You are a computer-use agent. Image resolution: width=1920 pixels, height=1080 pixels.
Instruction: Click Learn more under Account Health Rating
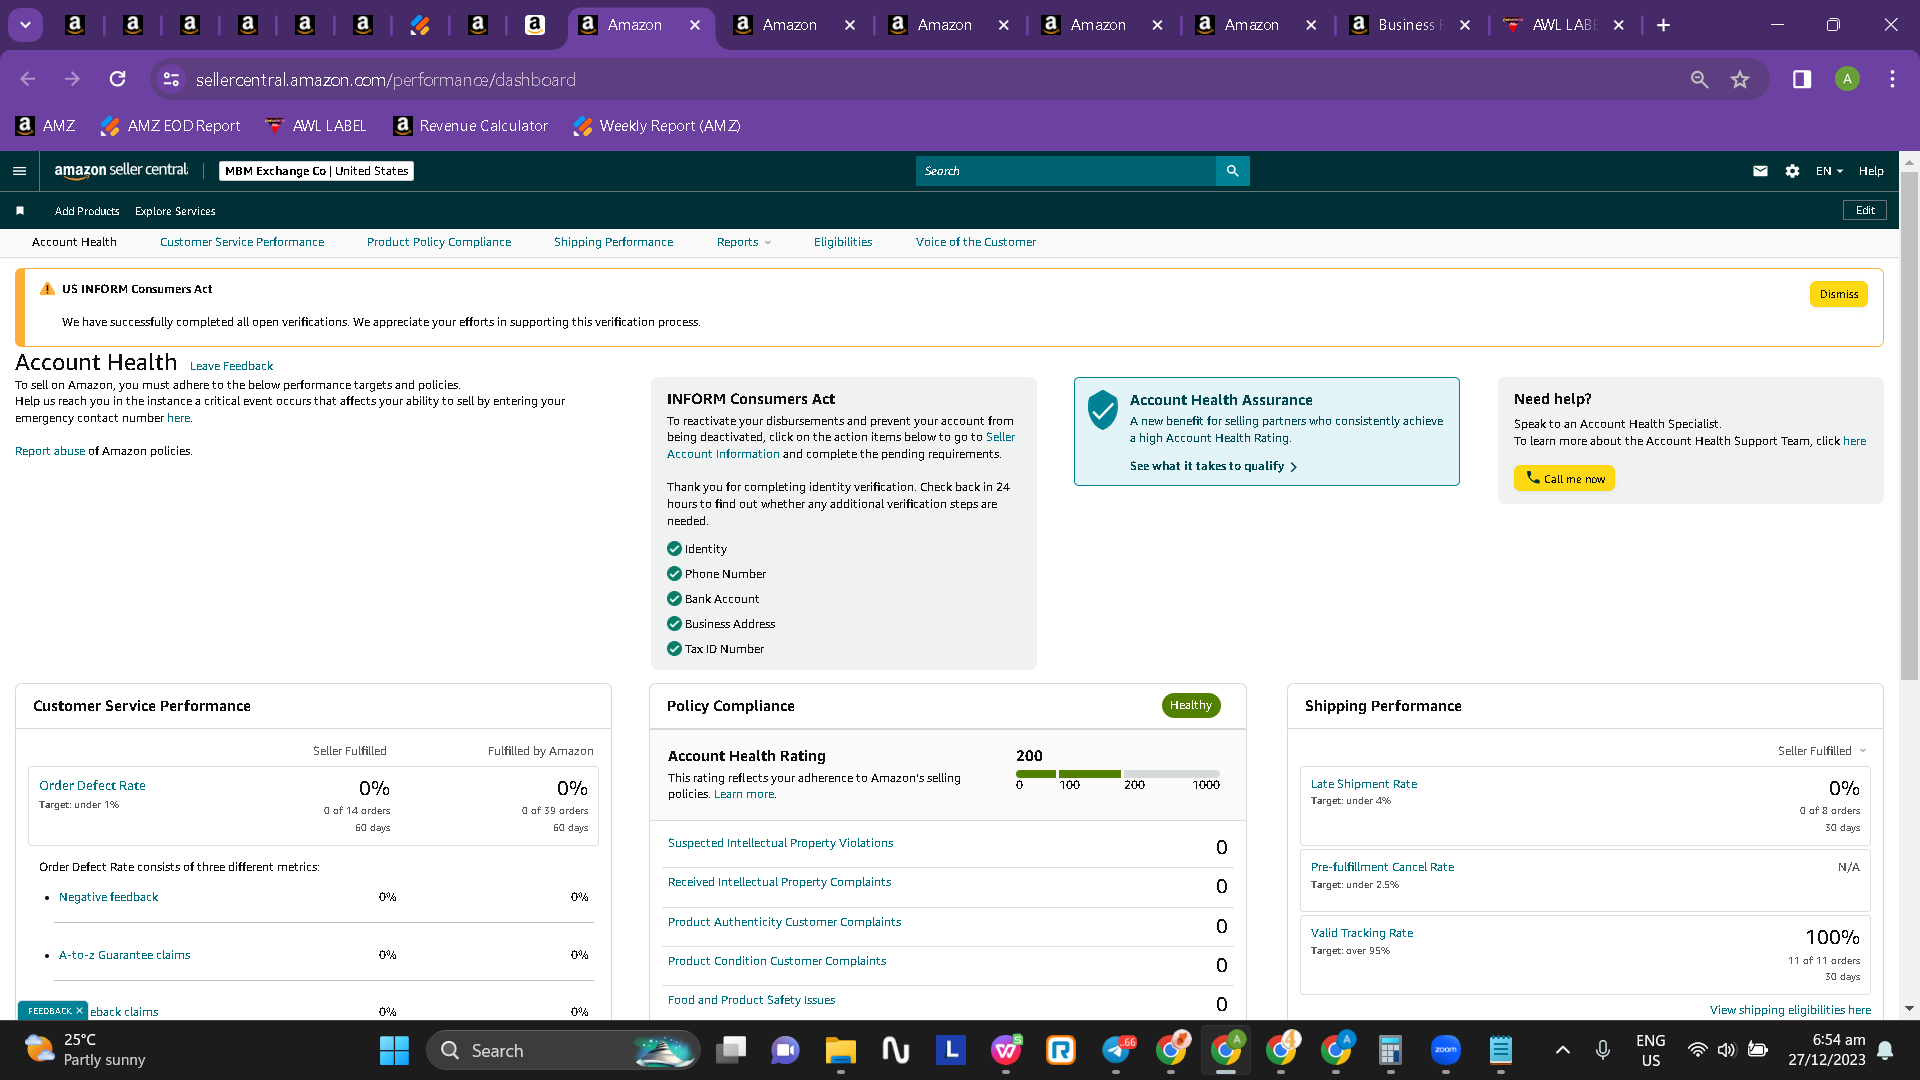744,794
